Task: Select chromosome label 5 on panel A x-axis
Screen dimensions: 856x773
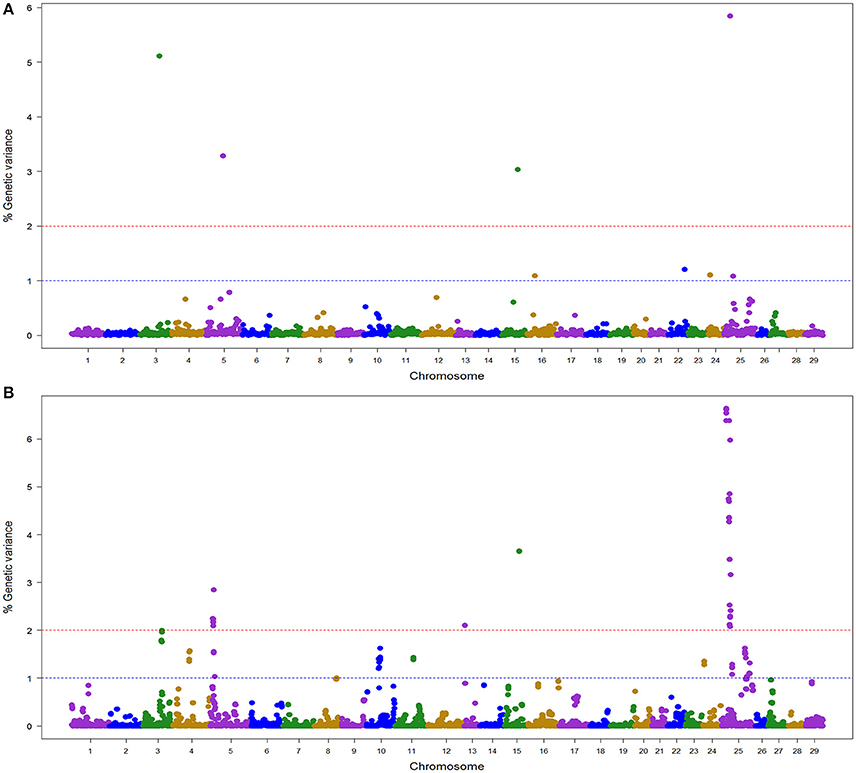Action: point(224,360)
